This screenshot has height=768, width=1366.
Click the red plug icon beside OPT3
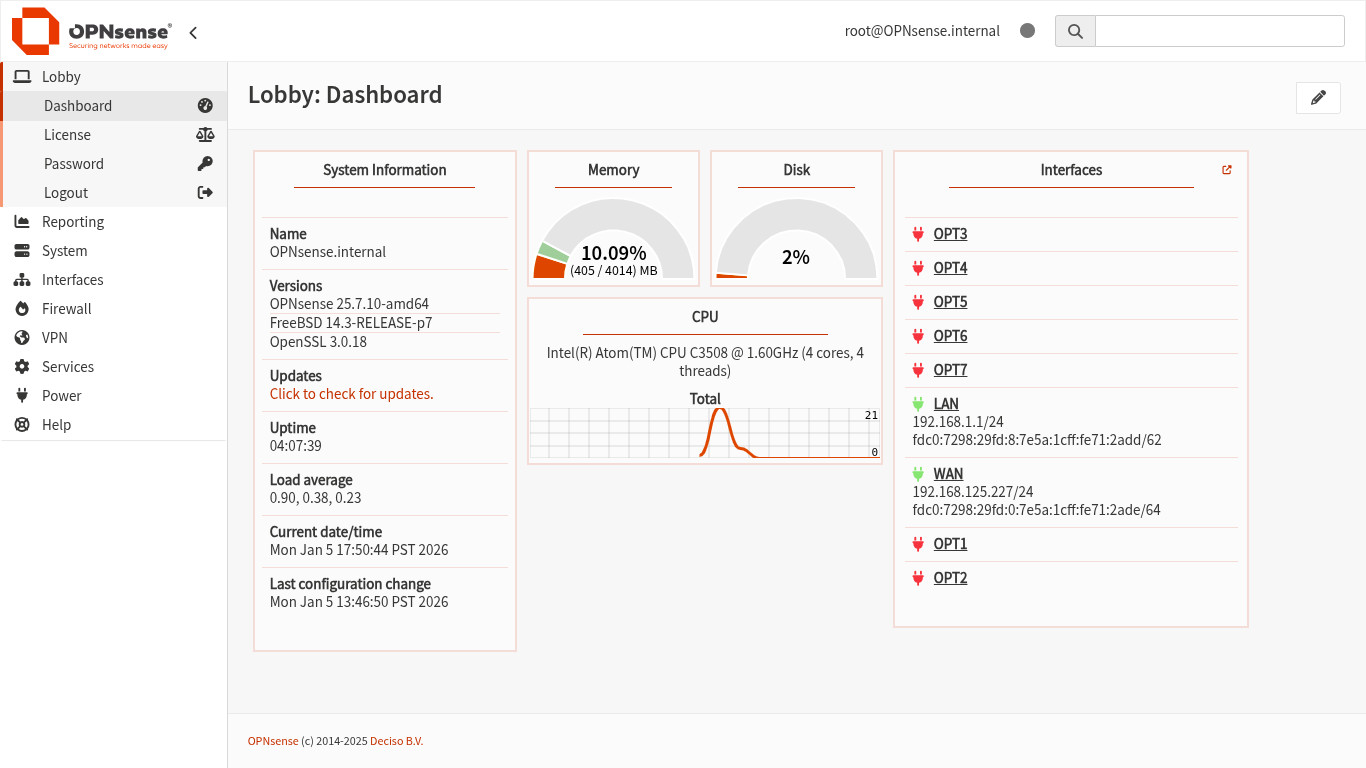919,234
